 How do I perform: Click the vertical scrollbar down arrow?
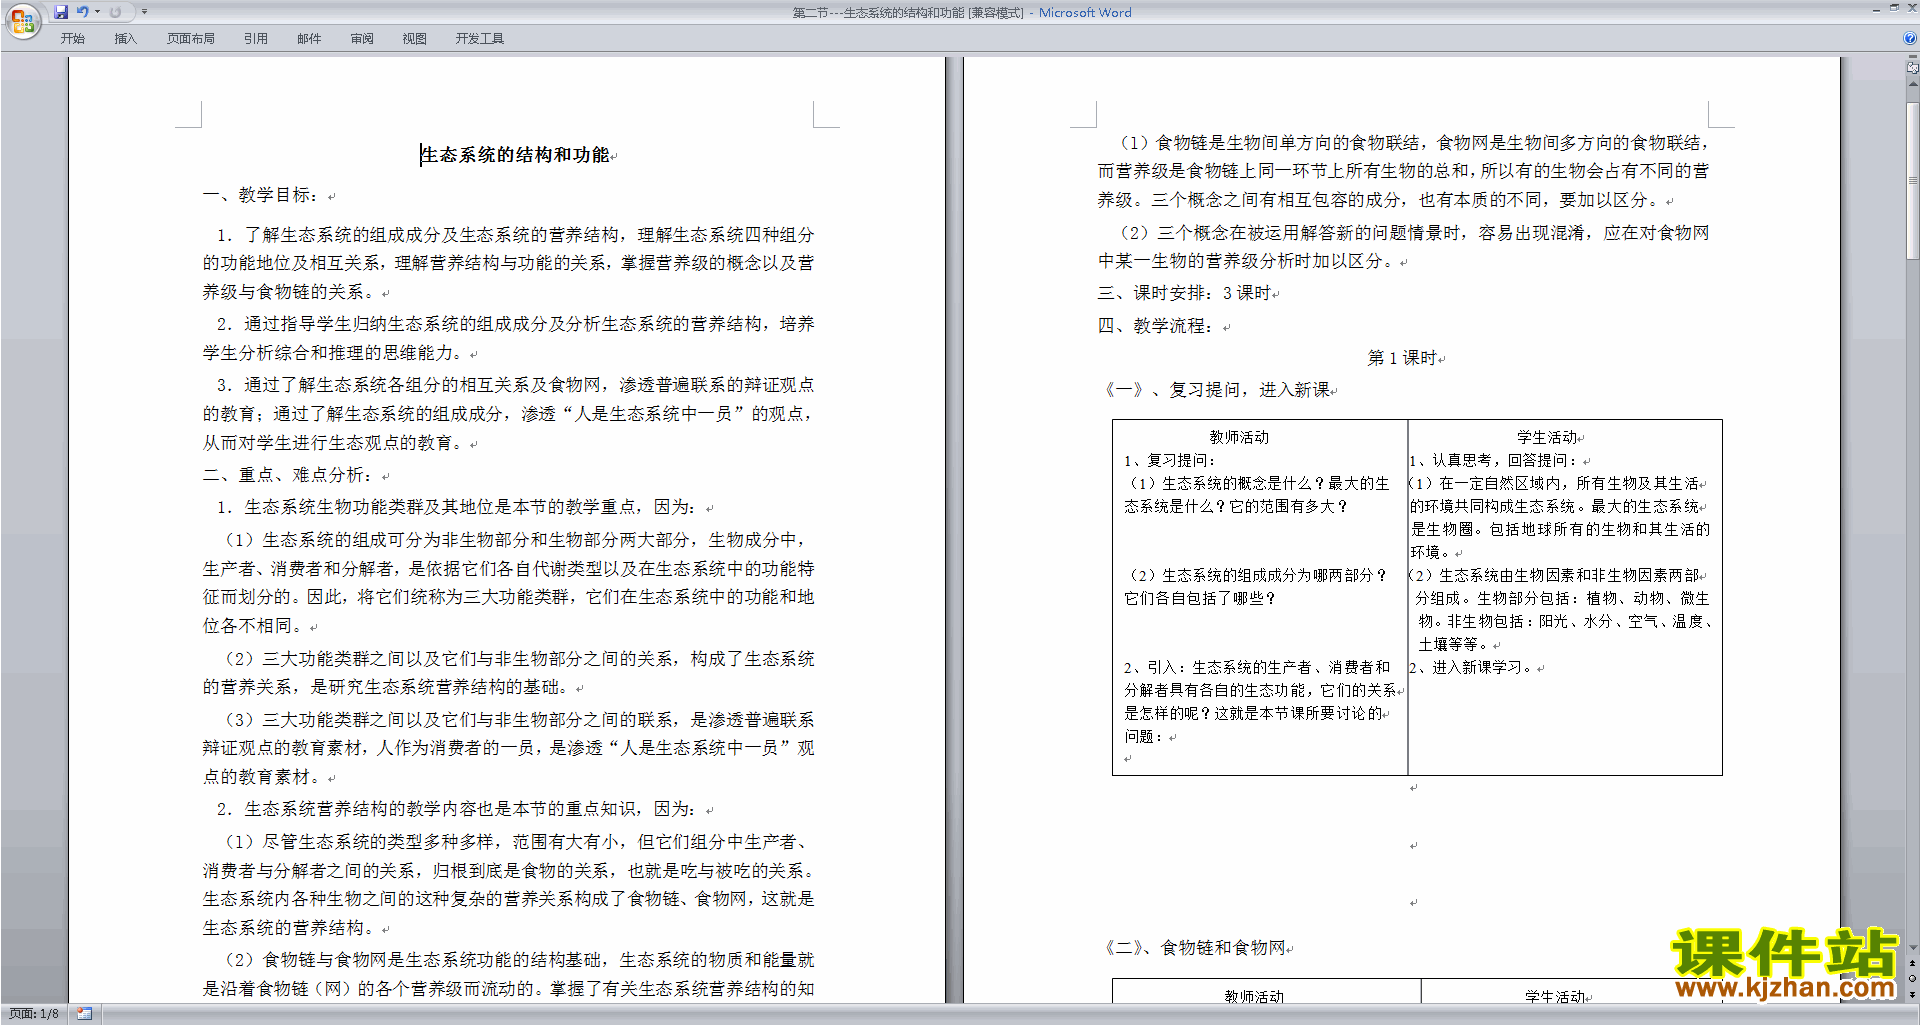click(x=1912, y=948)
